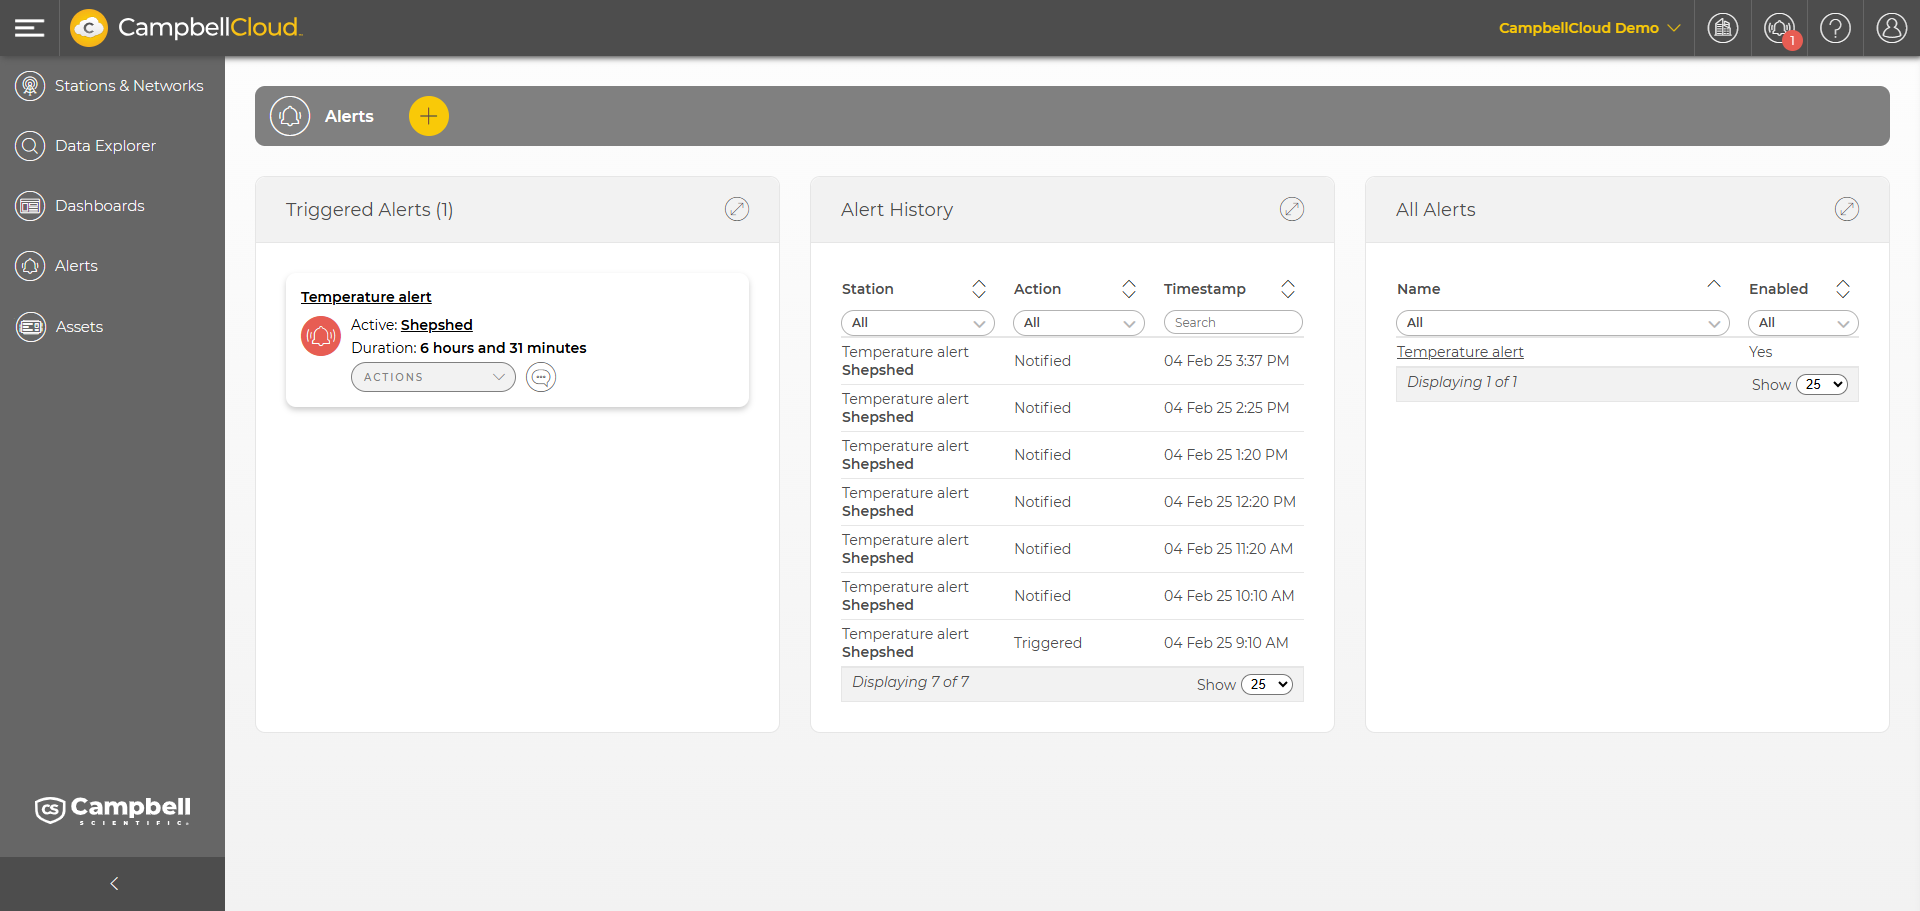The height and width of the screenshot is (911, 1920).
Task: Sort All Alerts by Enabled
Action: 1843,289
